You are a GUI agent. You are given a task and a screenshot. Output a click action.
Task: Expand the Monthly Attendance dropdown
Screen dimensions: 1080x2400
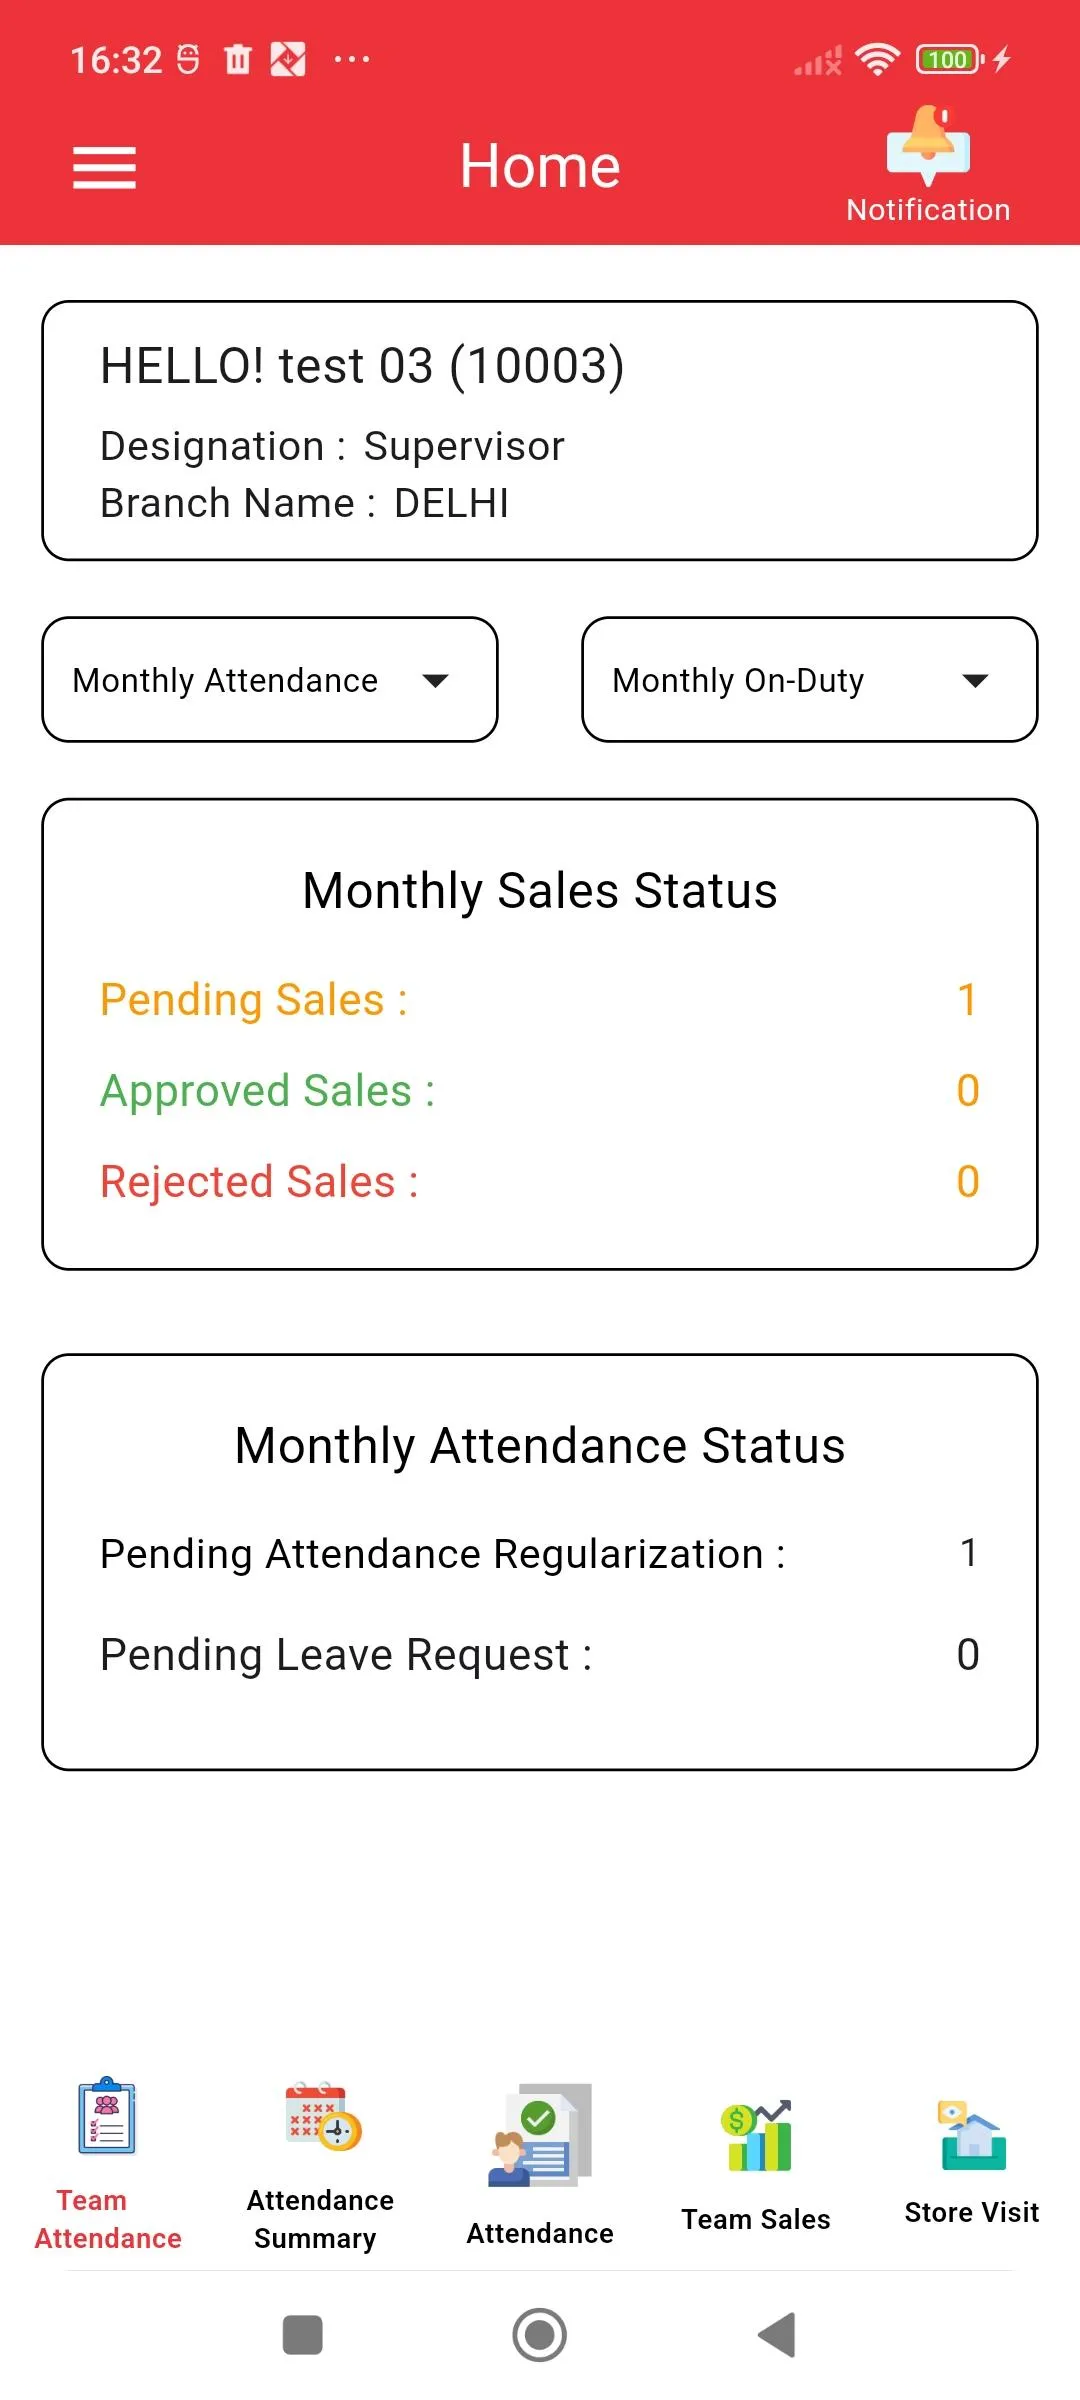[270, 680]
